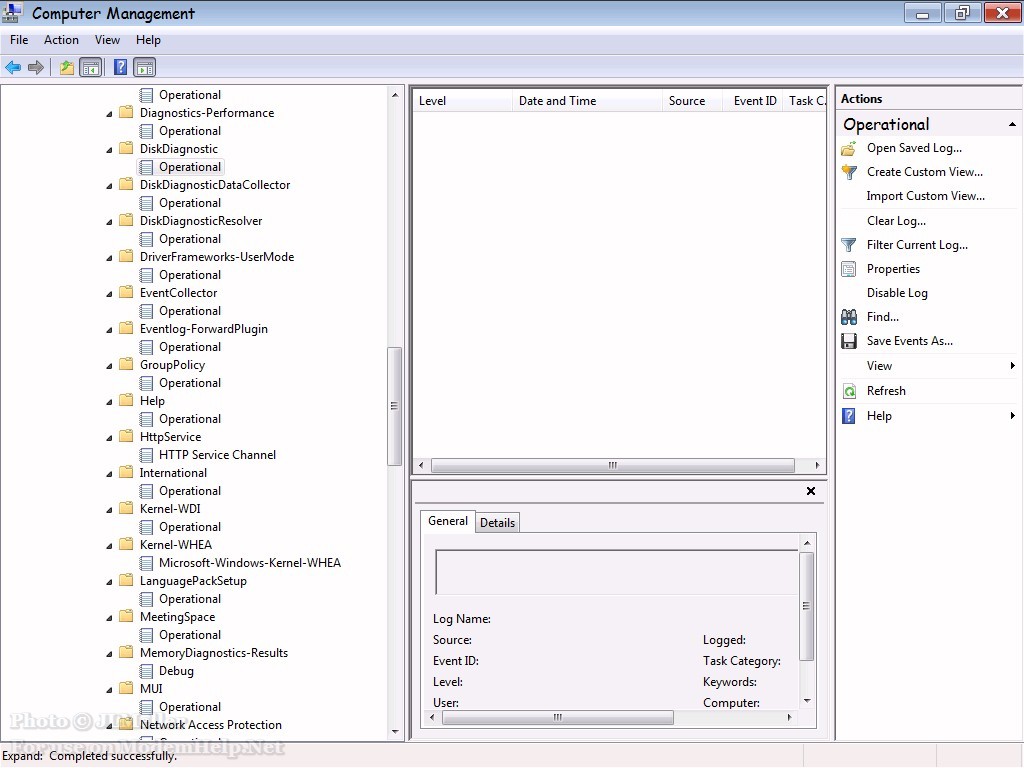The height and width of the screenshot is (768, 1024).
Task: Switch to the Details tab
Action: coord(498,522)
